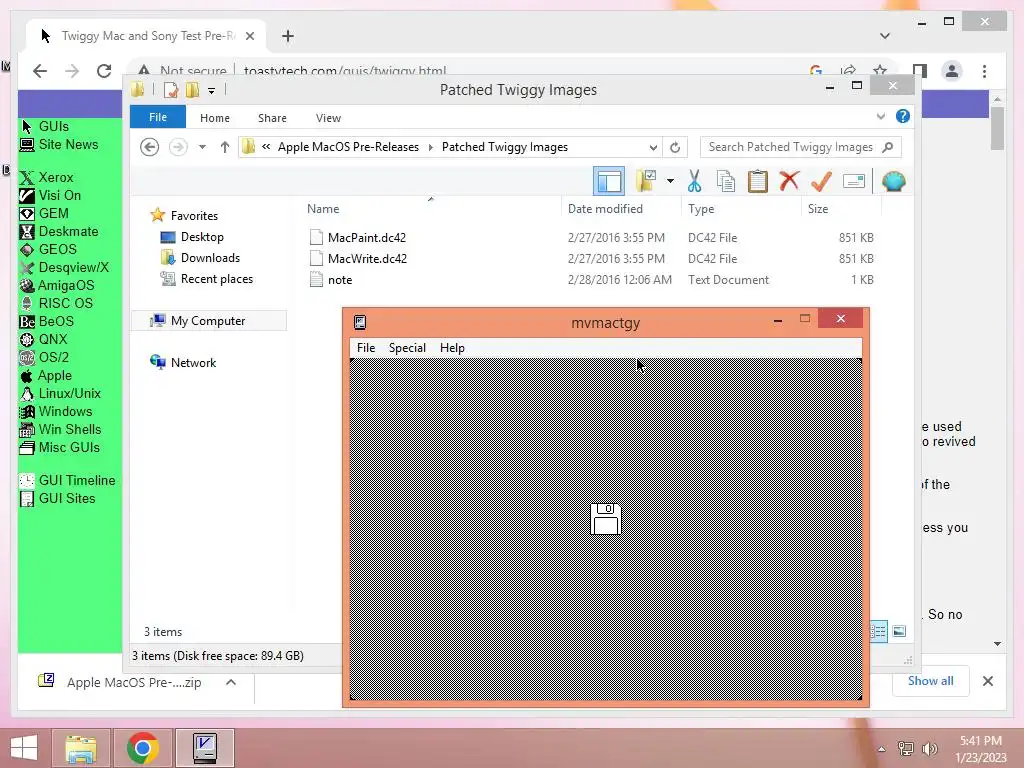
Task: Open the Share ribbon tab
Action: pyautogui.click(x=272, y=118)
